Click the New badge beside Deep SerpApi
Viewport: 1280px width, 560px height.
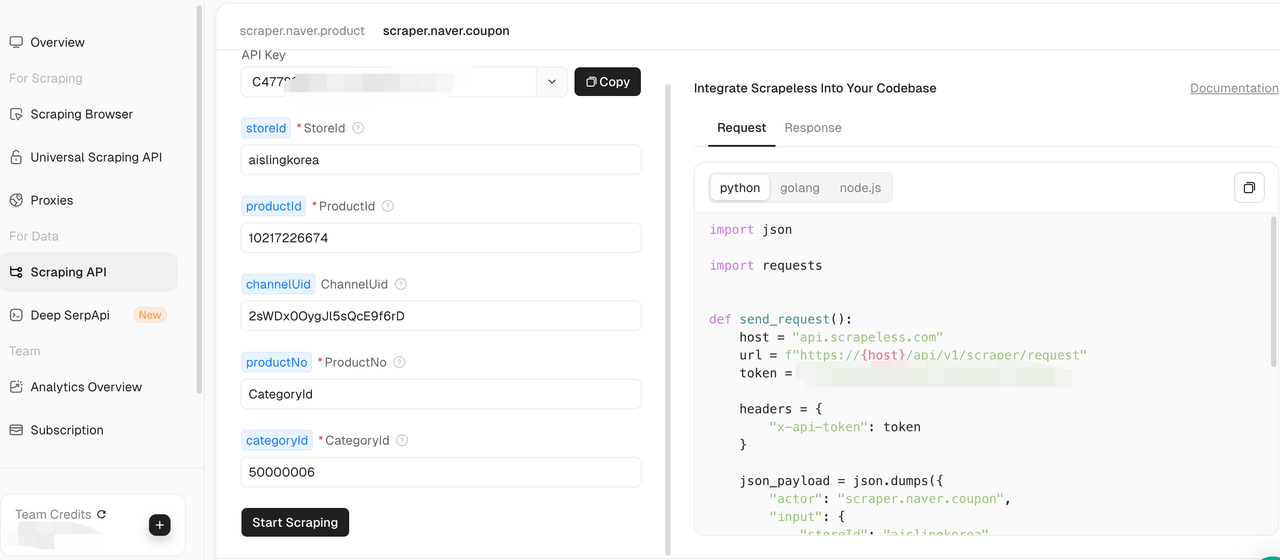point(150,315)
